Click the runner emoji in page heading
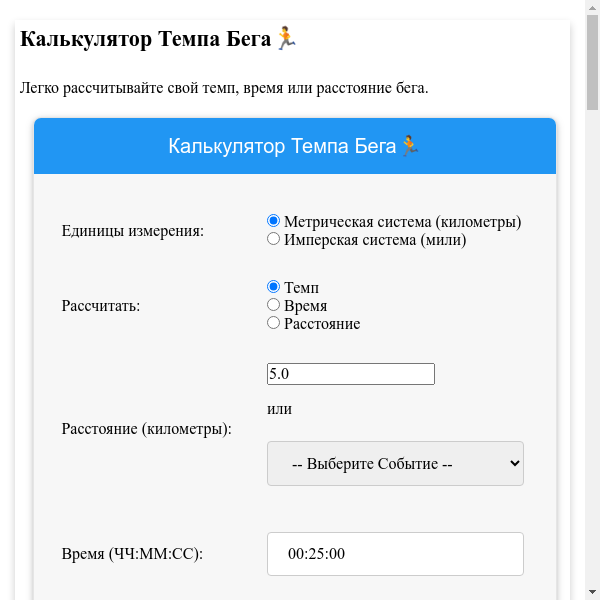The height and width of the screenshot is (600, 600). (x=285, y=39)
